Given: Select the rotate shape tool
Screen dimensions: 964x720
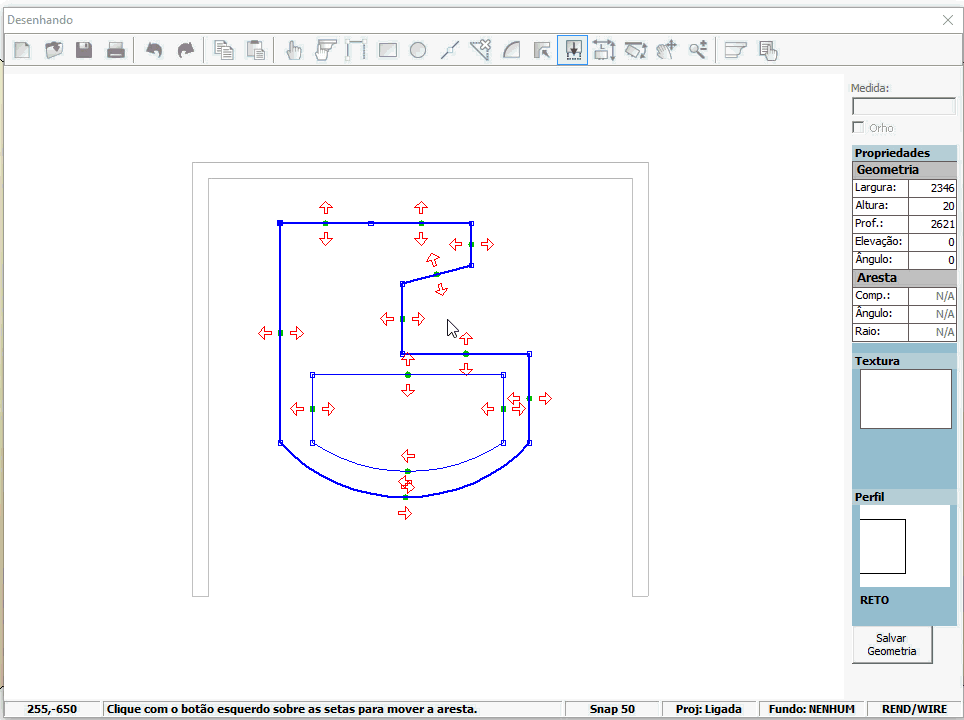Looking at the screenshot, I should pyautogui.click(x=636, y=50).
